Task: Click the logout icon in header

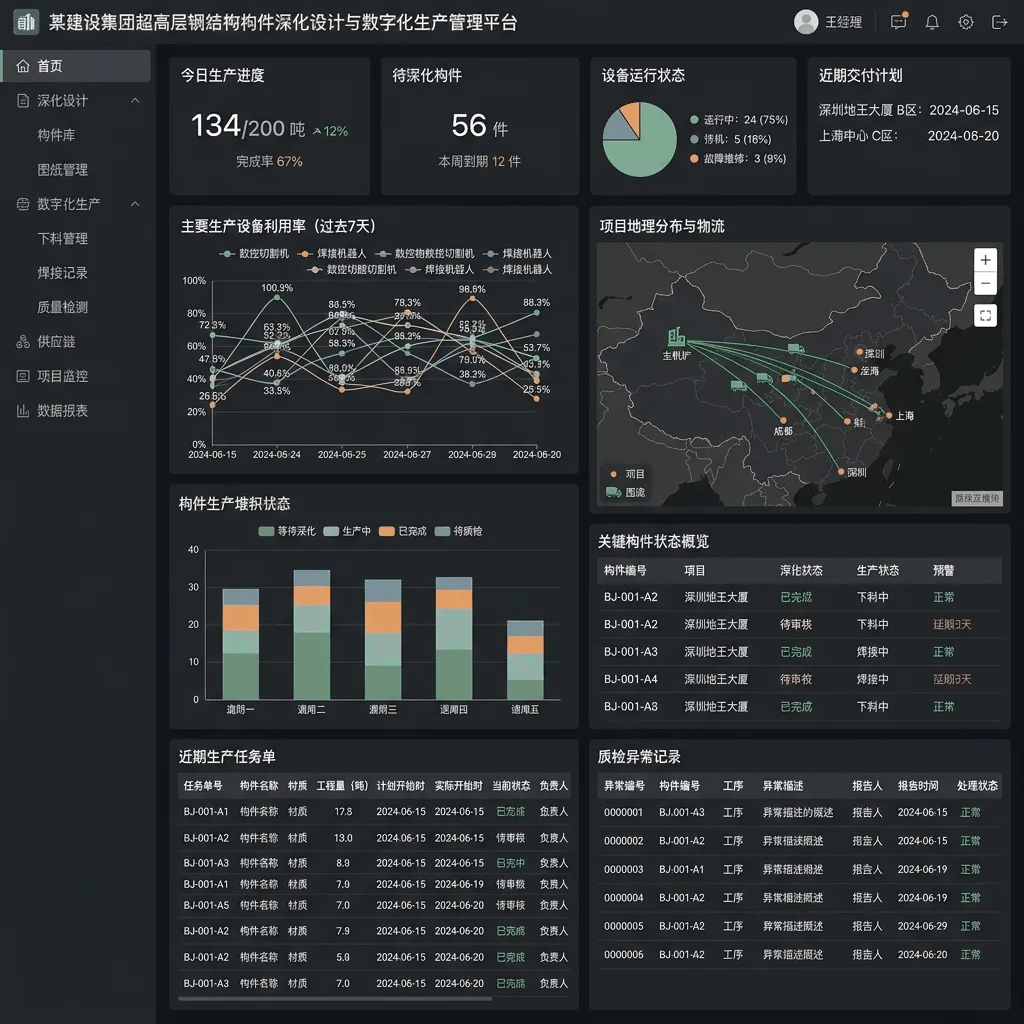Action: [999, 22]
